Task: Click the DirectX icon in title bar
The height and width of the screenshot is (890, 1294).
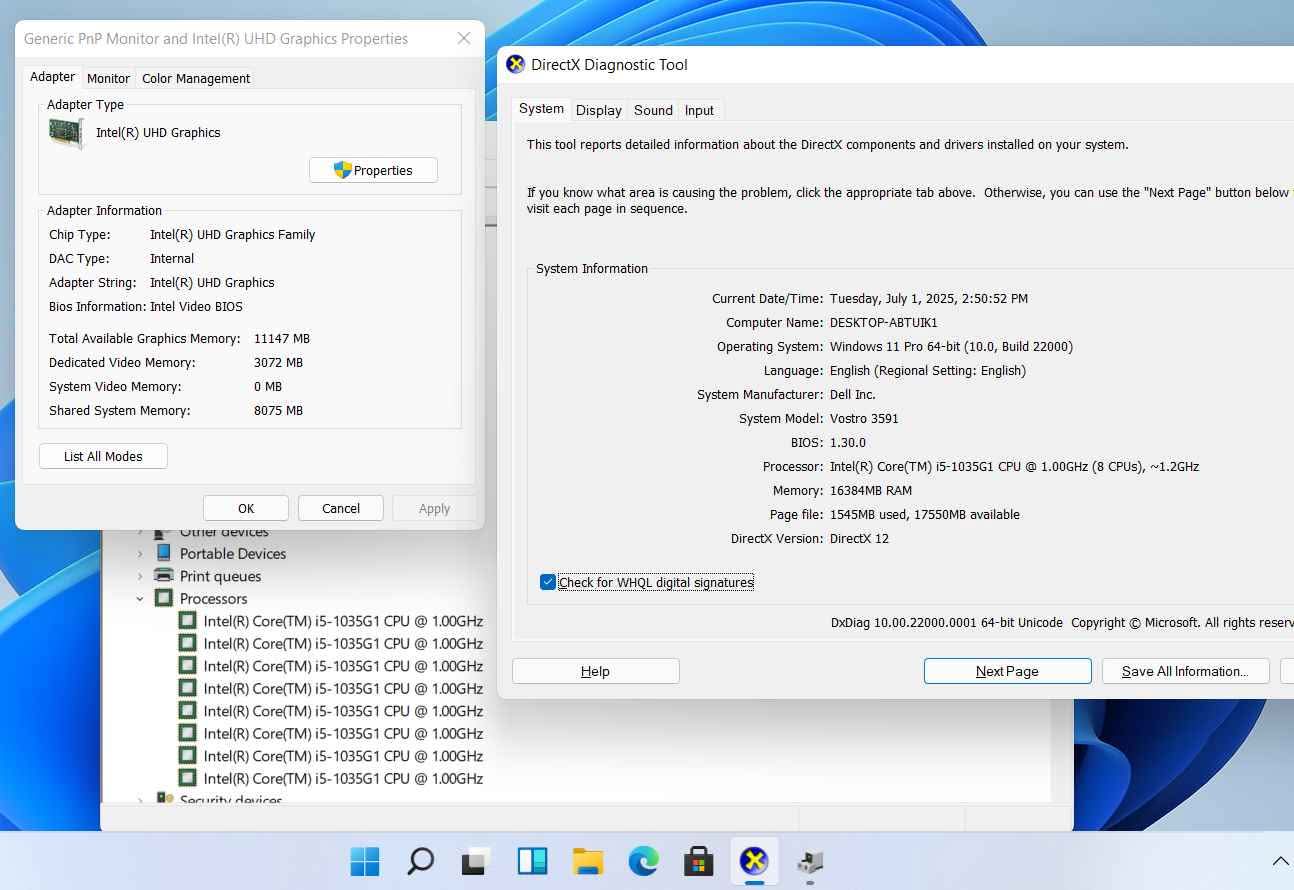Action: pyautogui.click(x=516, y=65)
